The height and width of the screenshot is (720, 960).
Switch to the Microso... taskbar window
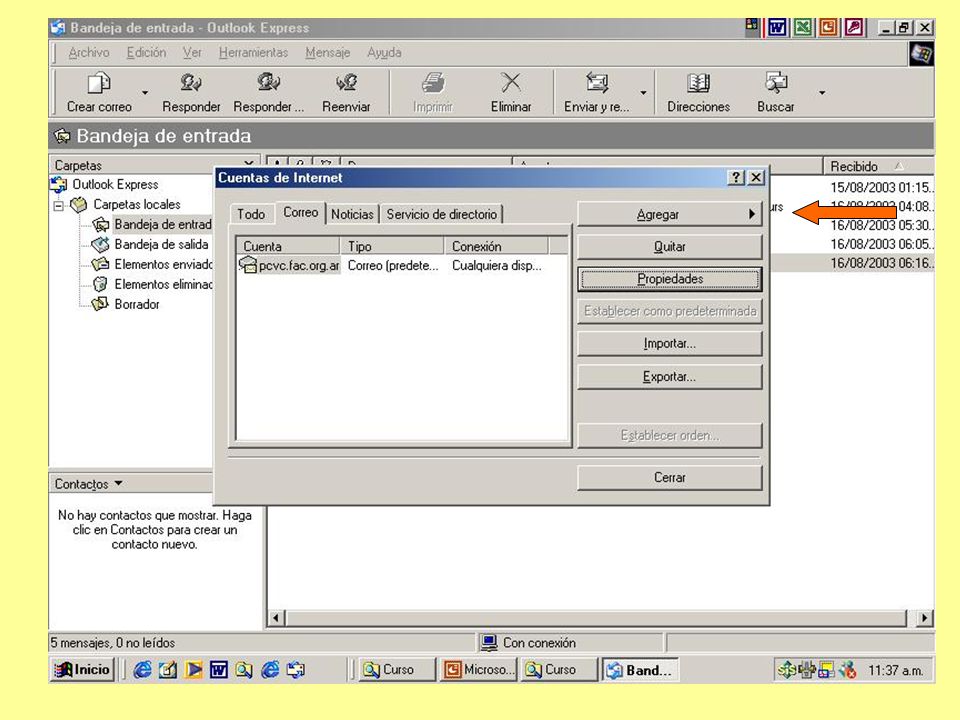click(x=479, y=670)
